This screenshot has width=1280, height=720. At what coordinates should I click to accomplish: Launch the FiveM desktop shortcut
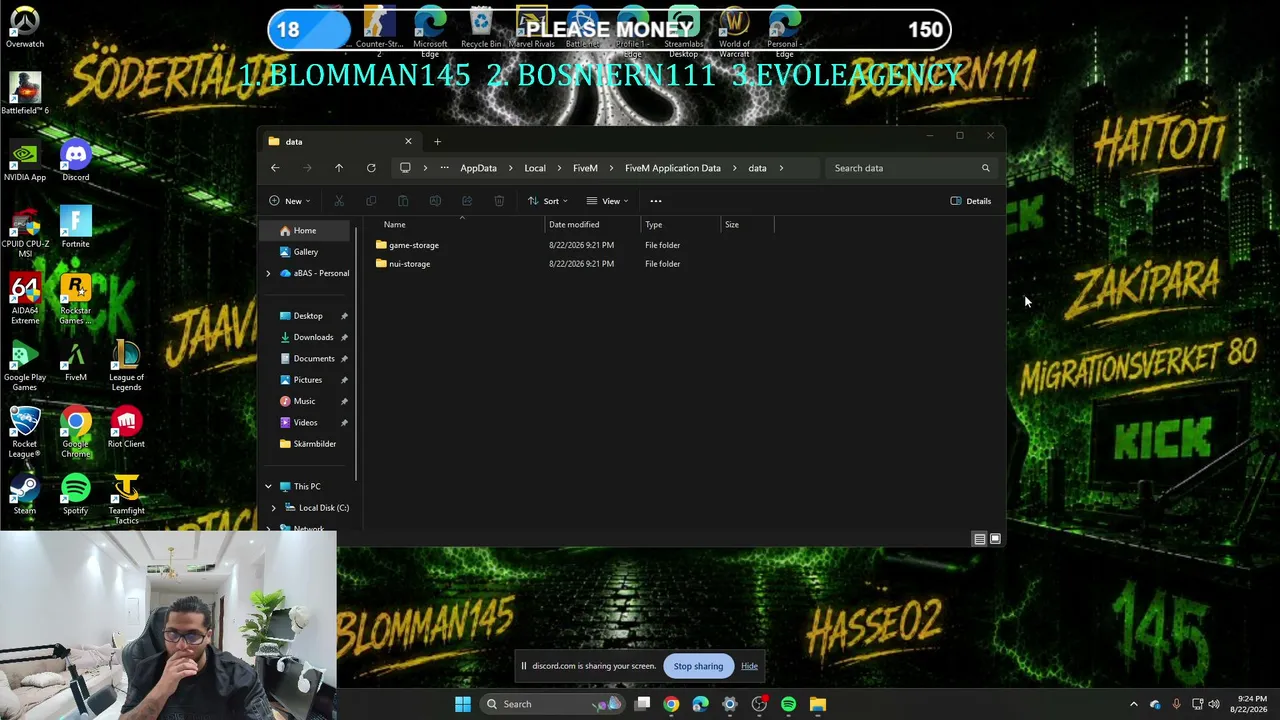(x=75, y=361)
